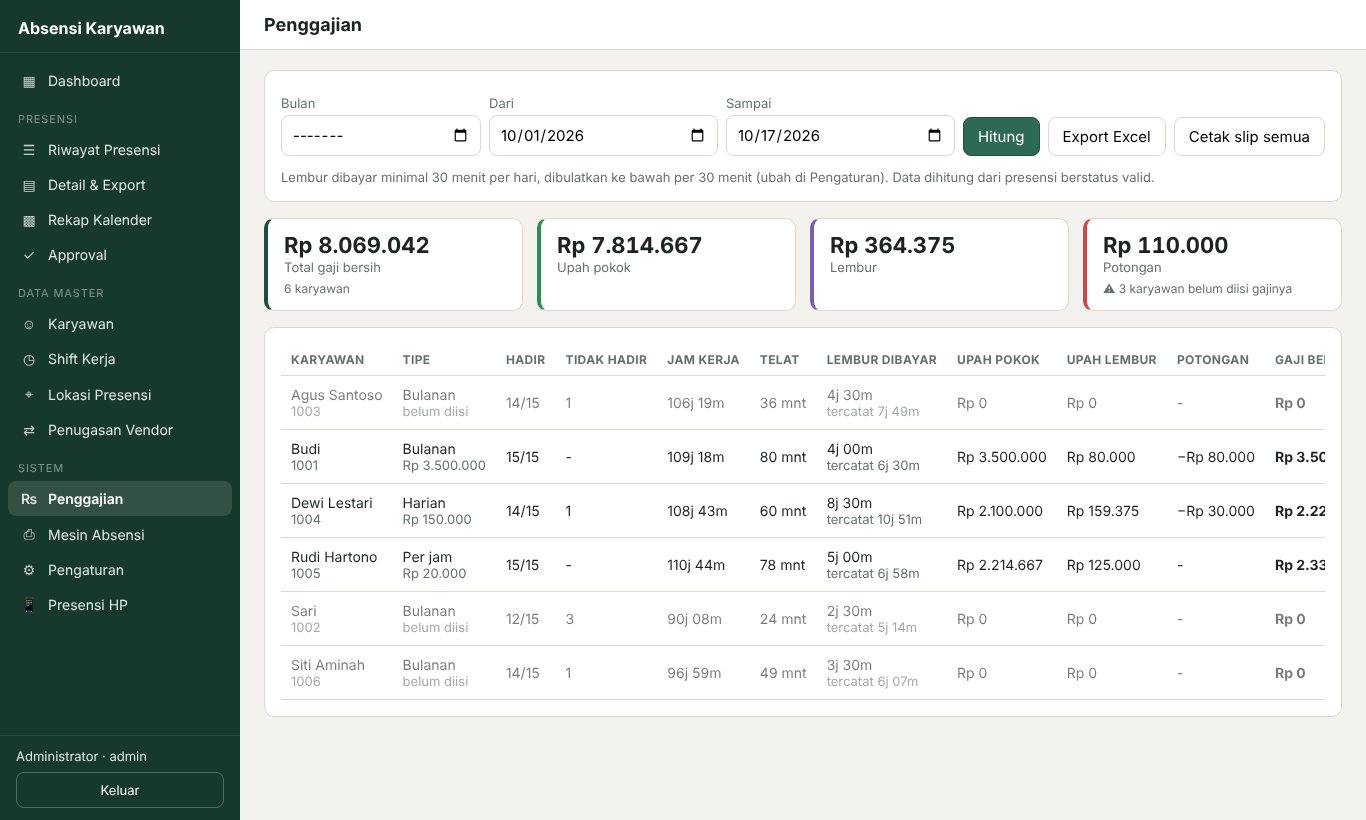Click the Detail & Export table icon
Image resolution: width=1366 pixels, height=820 pixels.
29,185
